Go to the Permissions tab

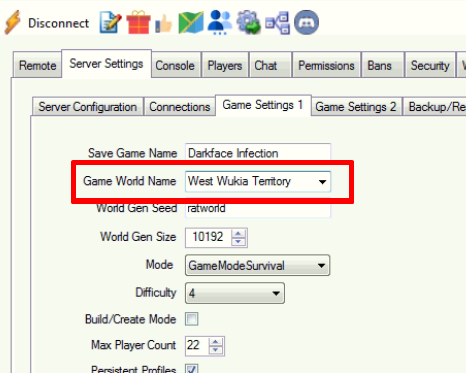pyautogui.click(x=326, y=65)
